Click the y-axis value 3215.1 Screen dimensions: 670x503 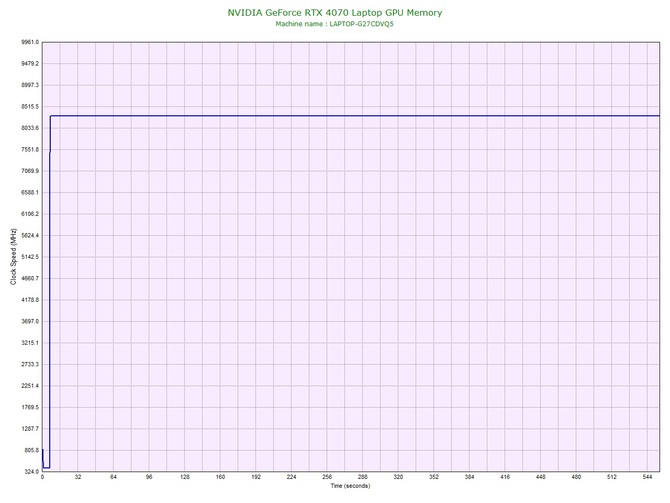pos(30,343)
